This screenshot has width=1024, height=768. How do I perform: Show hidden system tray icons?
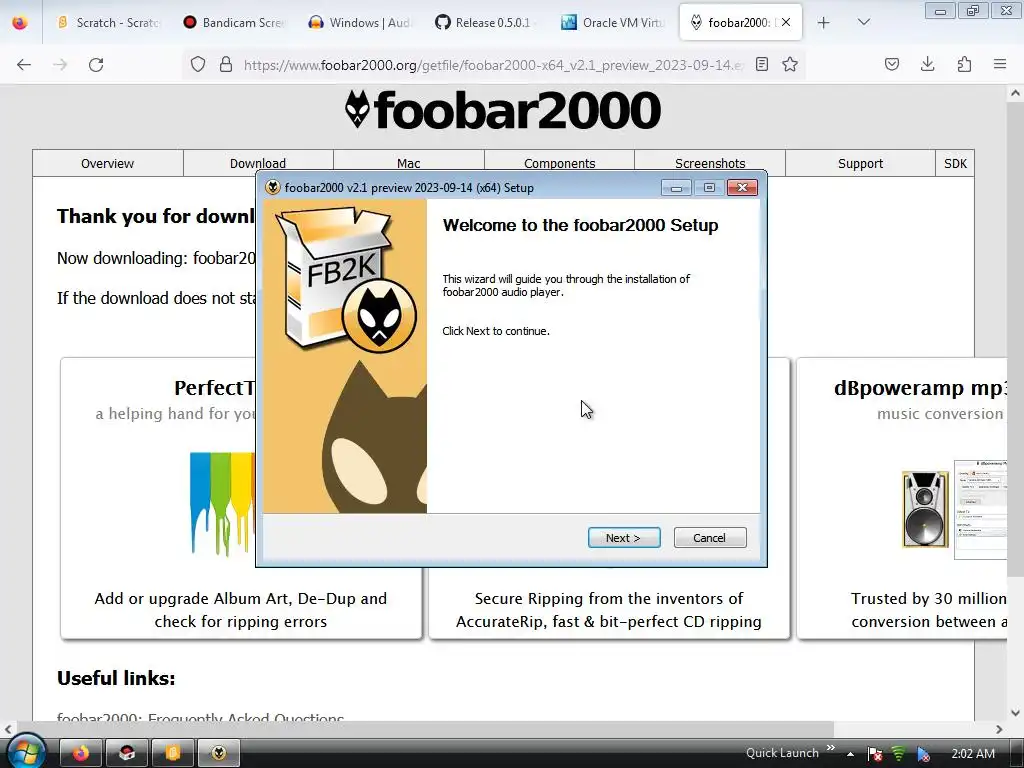point(850,754)
